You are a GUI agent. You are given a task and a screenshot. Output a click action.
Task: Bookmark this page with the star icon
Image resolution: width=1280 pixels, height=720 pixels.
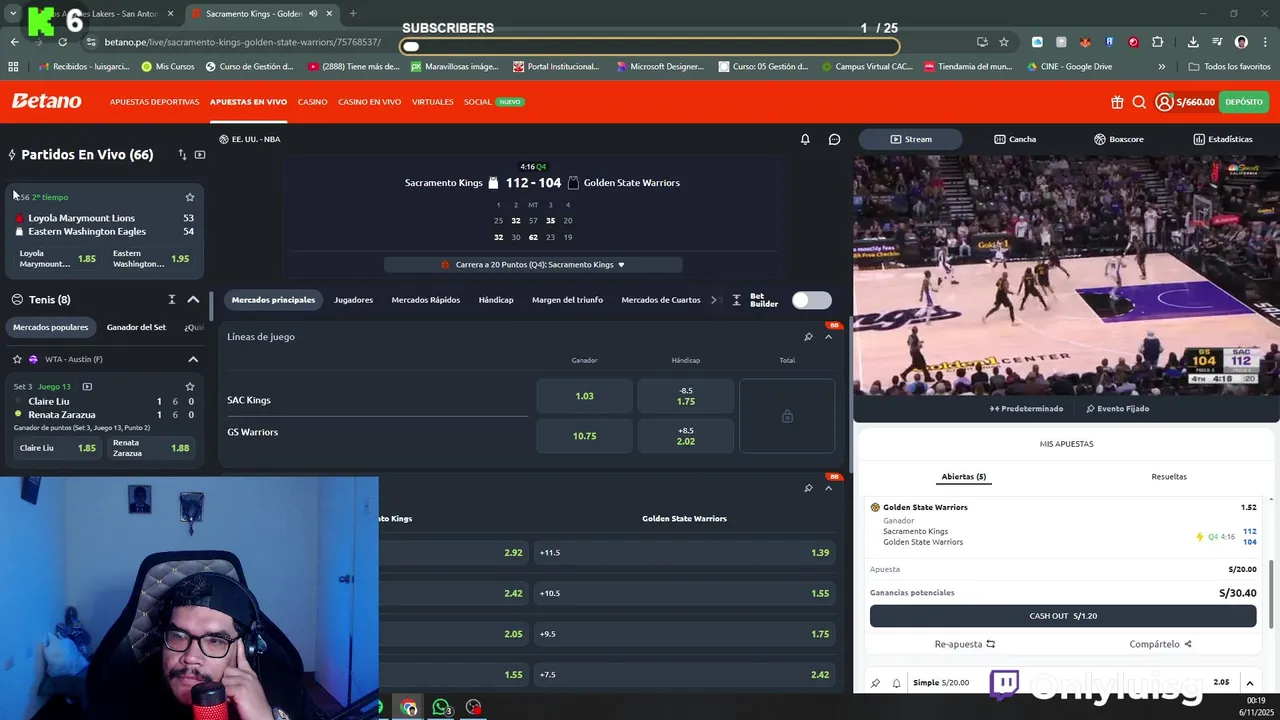[x=1004, y=42]
